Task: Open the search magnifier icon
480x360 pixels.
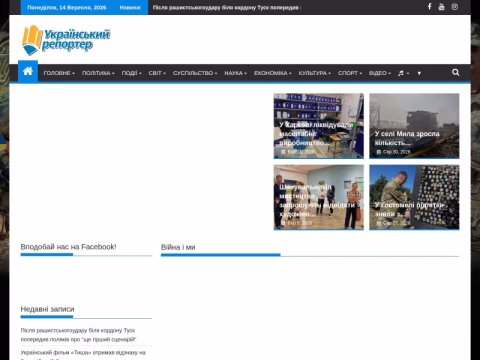Action: pyautogui.click(x=455, y=72)
